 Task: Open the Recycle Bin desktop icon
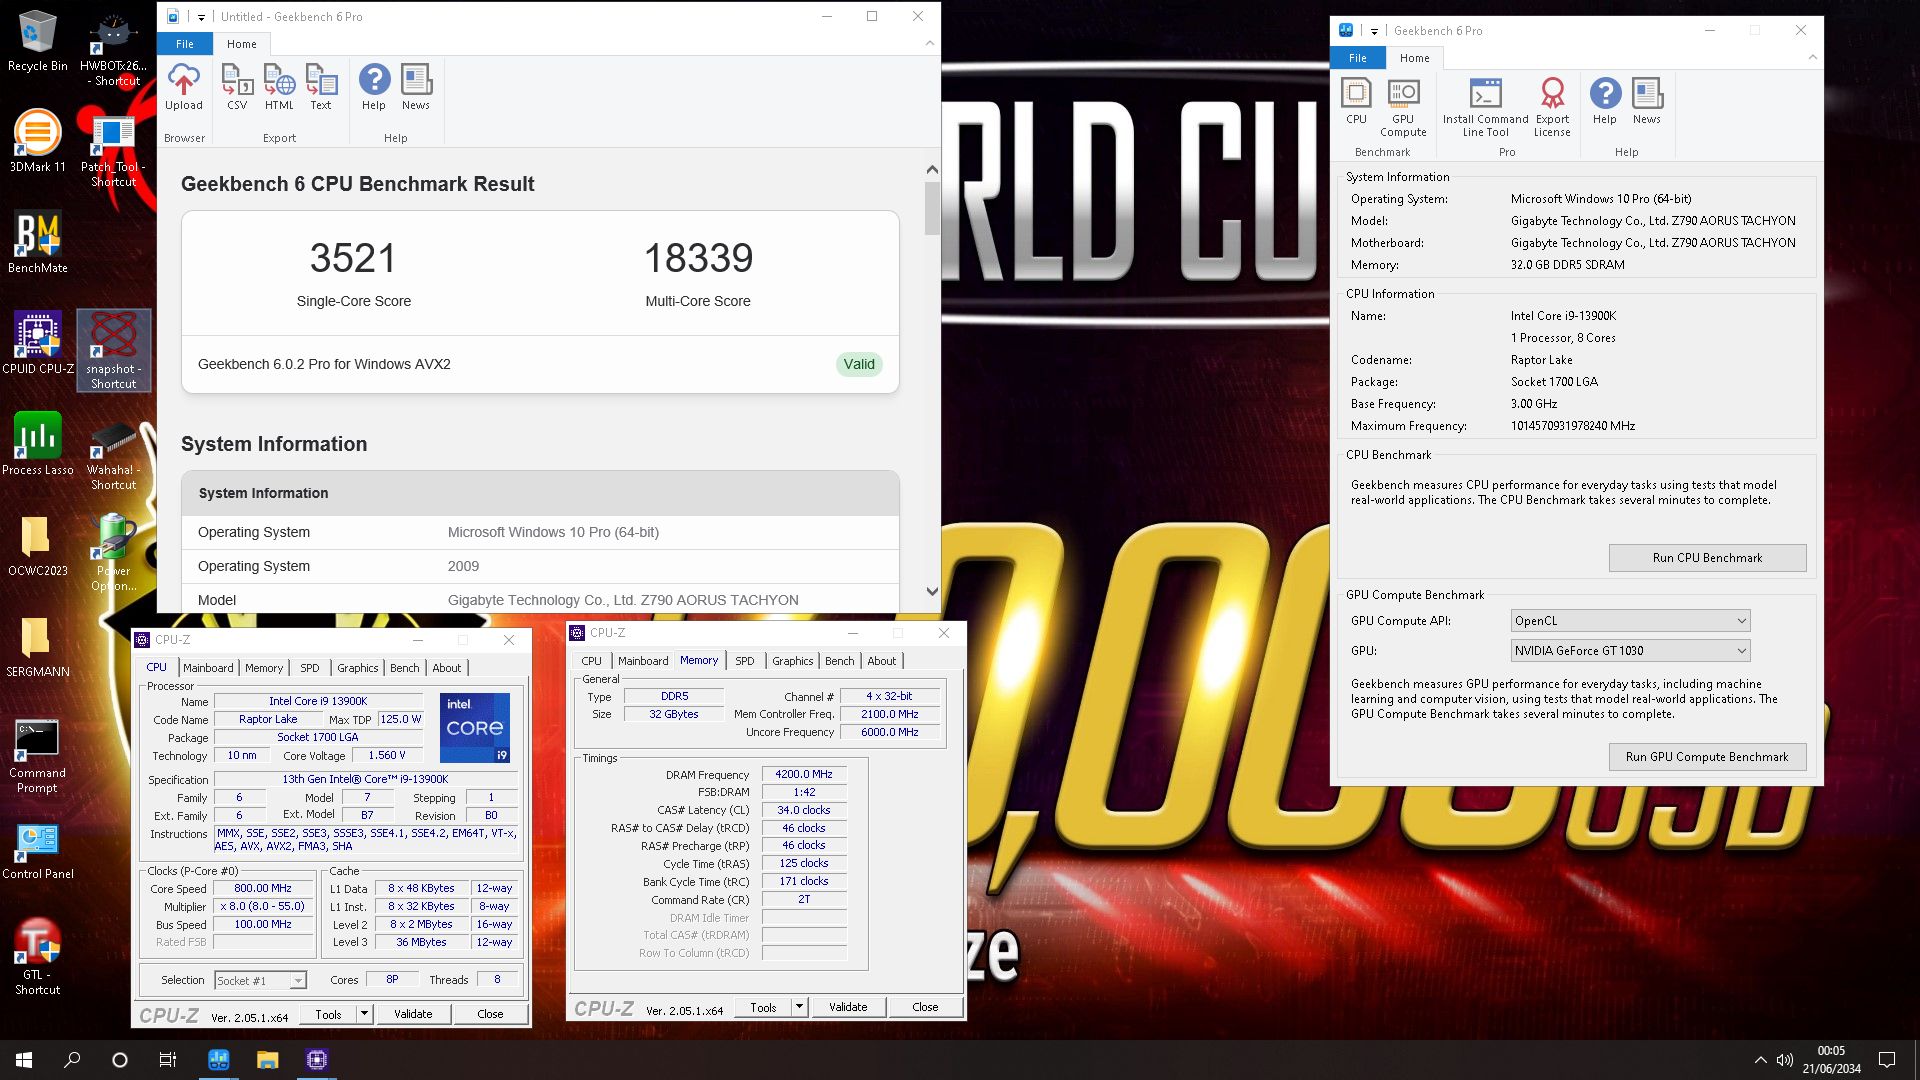click(38, 41)
